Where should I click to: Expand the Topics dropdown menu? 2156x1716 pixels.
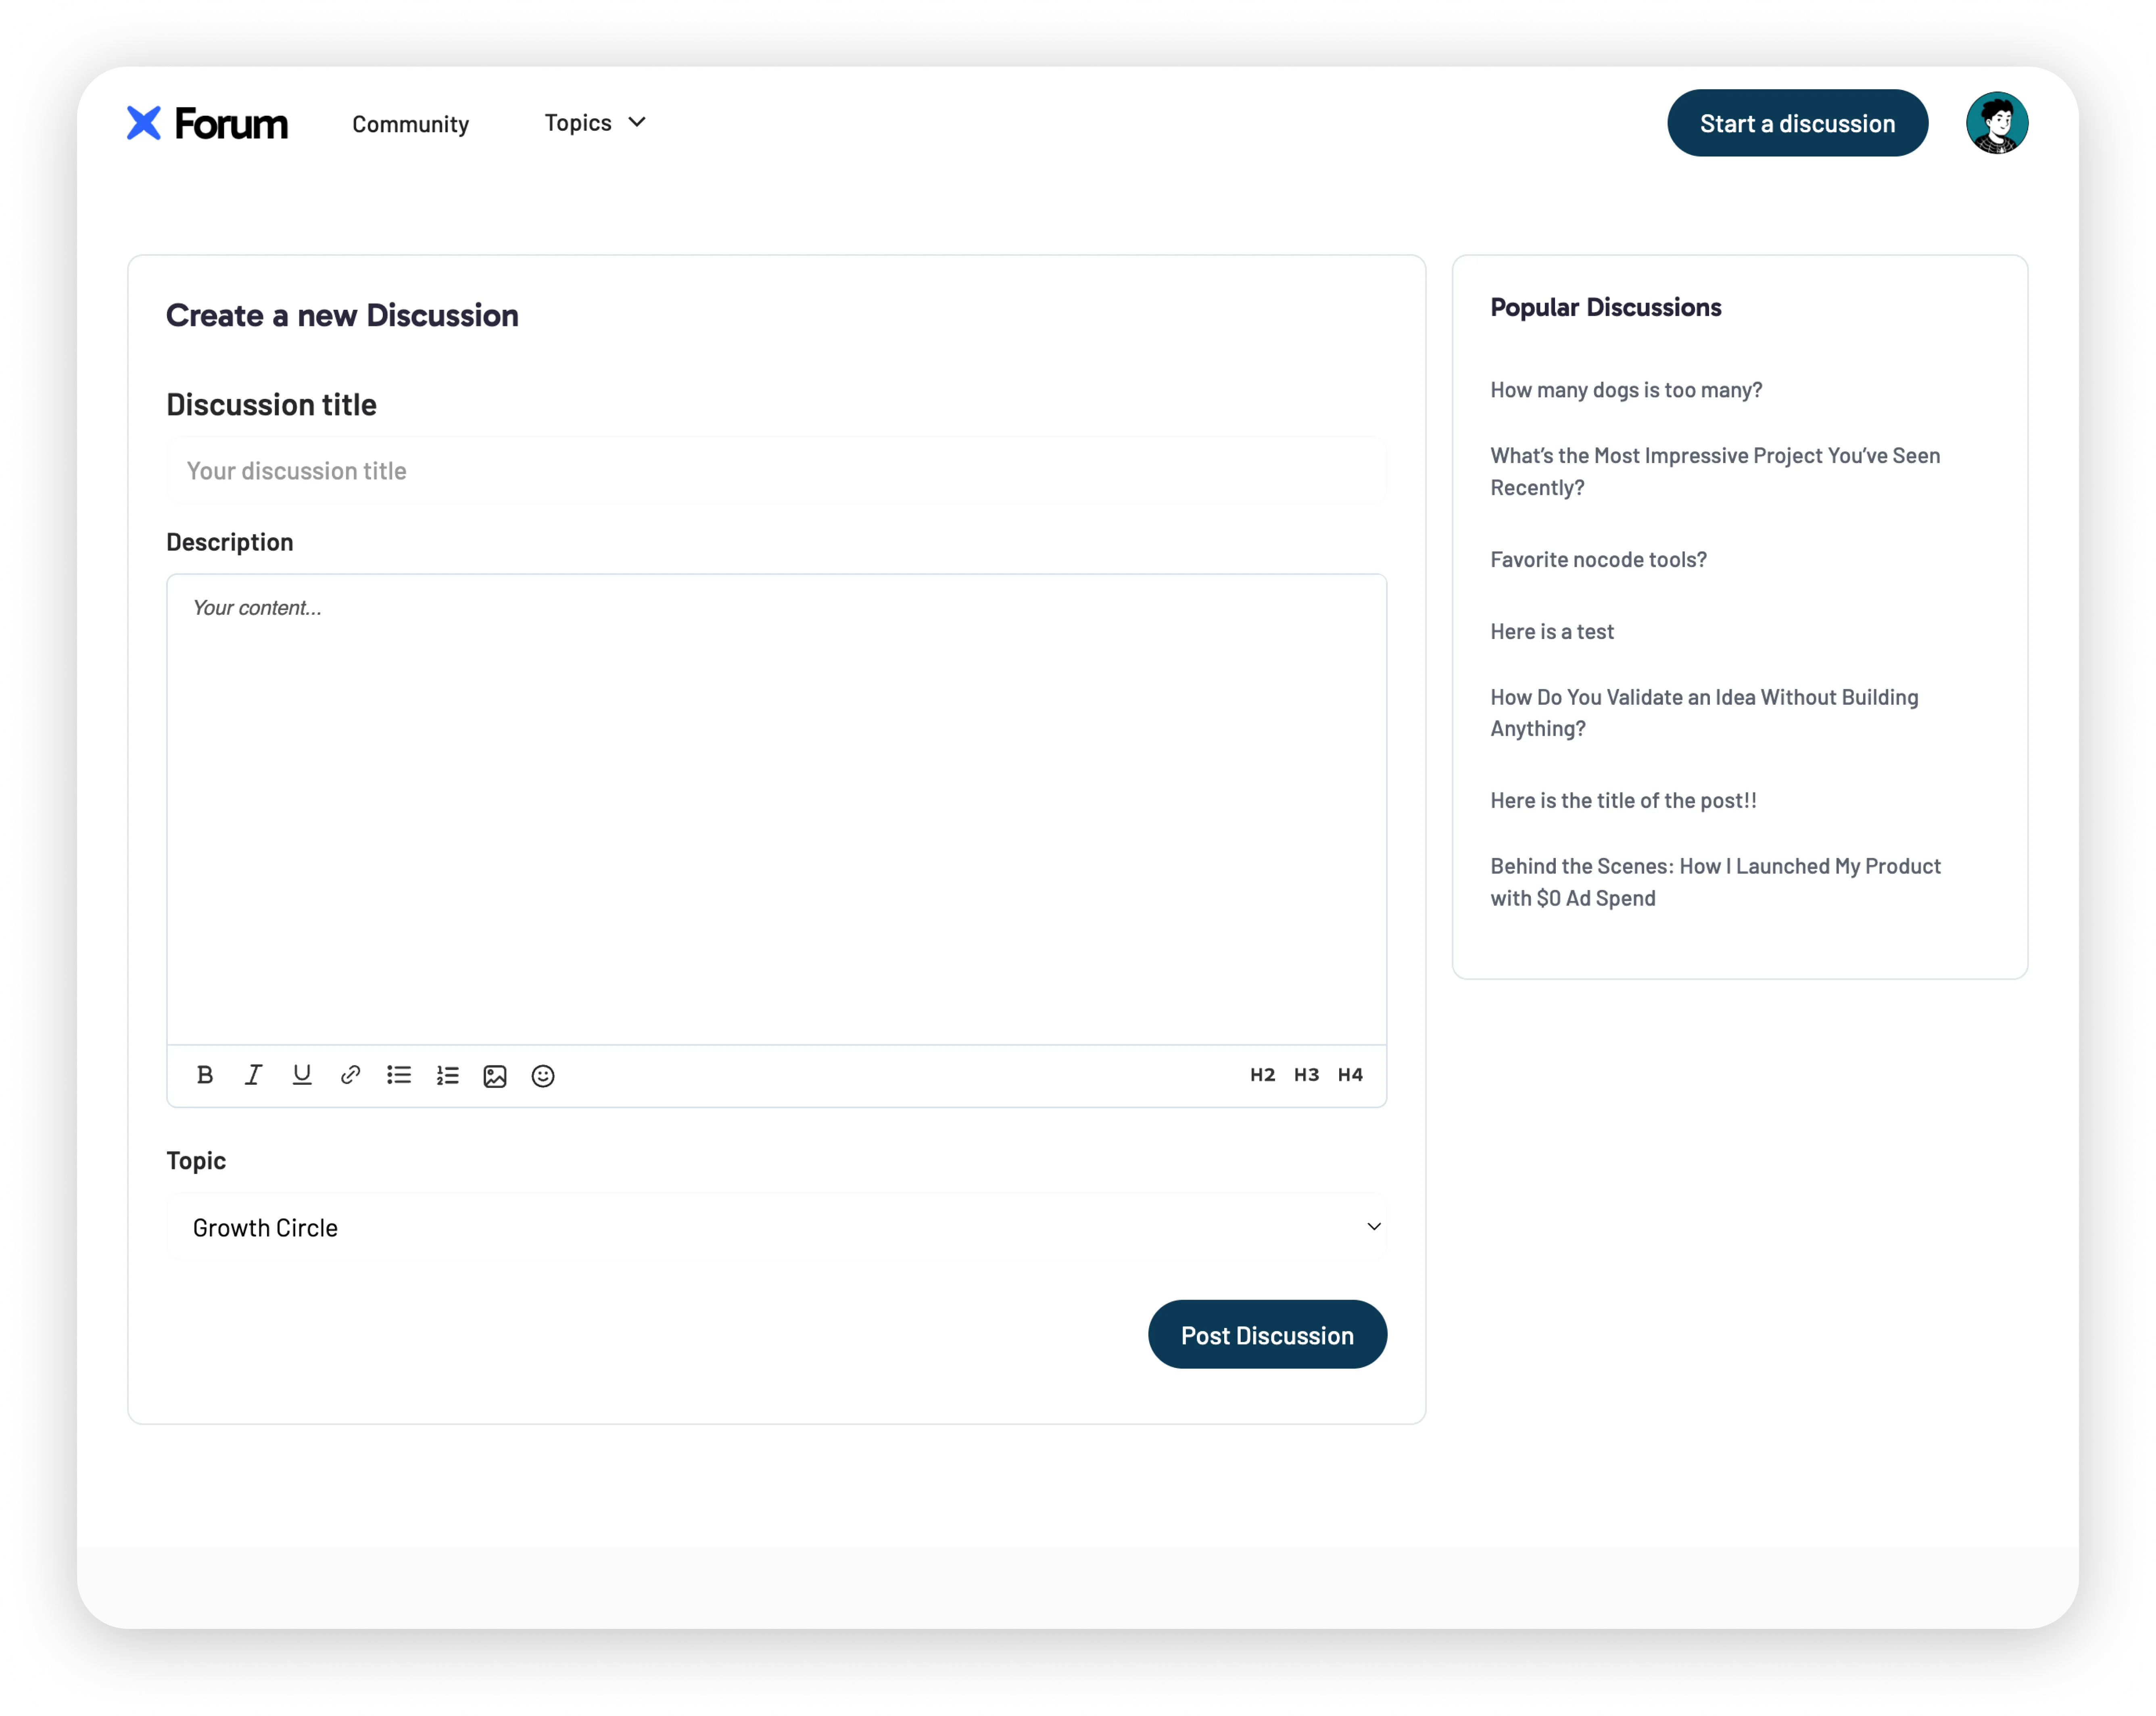click(595, 122)
